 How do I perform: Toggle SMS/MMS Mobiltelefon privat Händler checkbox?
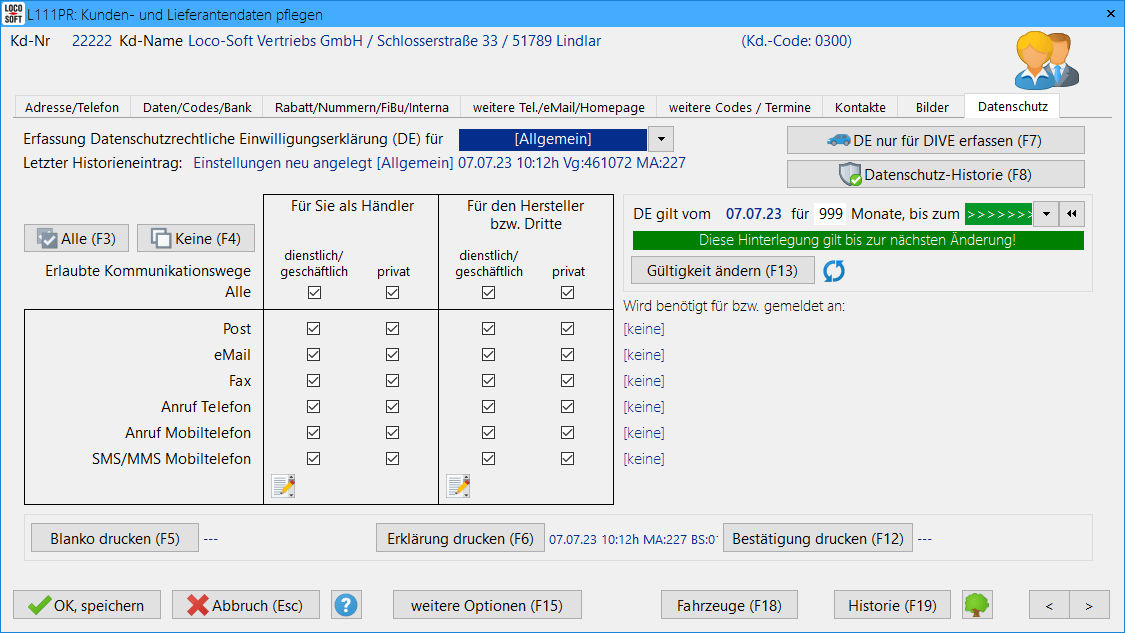coord(392,459)
